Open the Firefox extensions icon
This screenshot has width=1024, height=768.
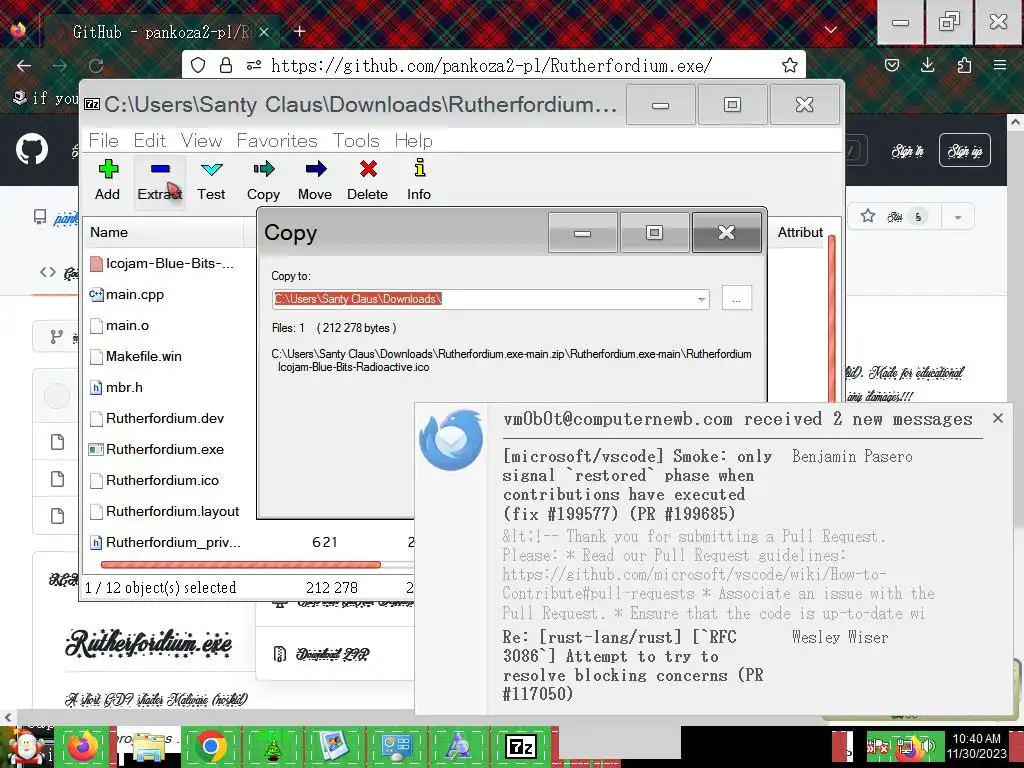(964, 65)
